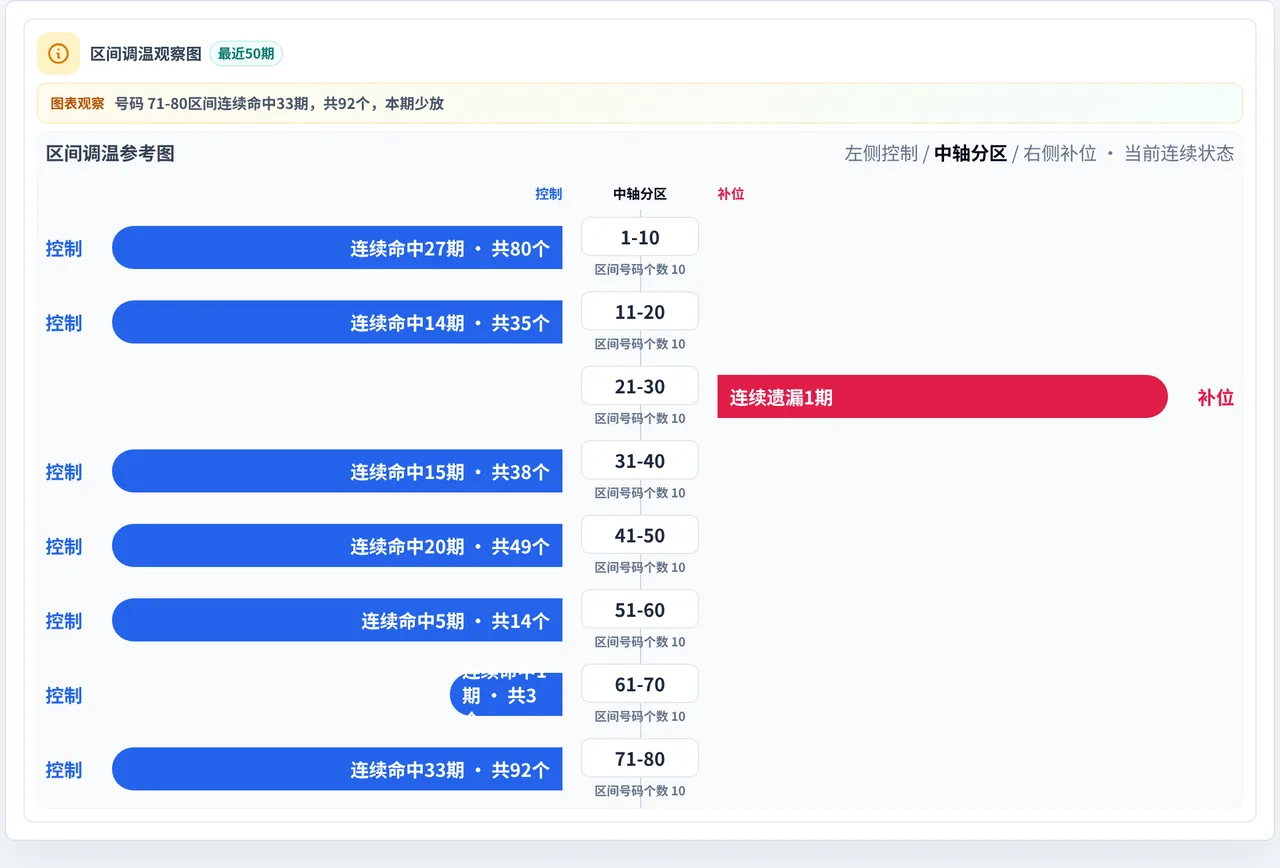Viewport: 1280px width, 868px height.
Task: Click the short blue bar in the 61-70 row
Action: tap(506, 695)
